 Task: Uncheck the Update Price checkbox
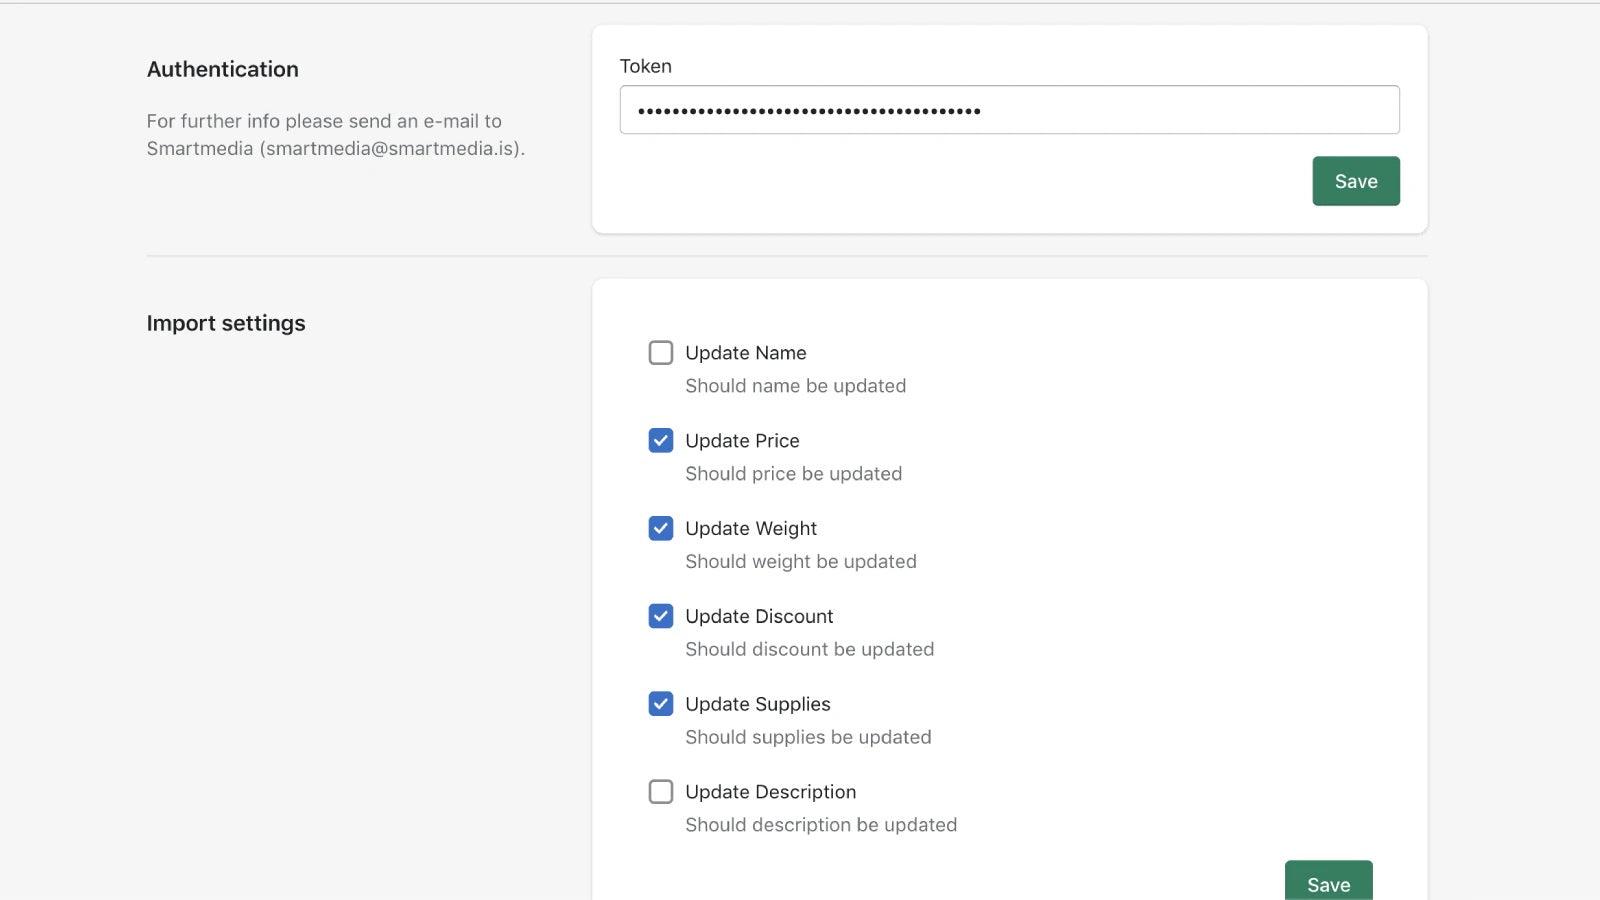pos(660,441)
